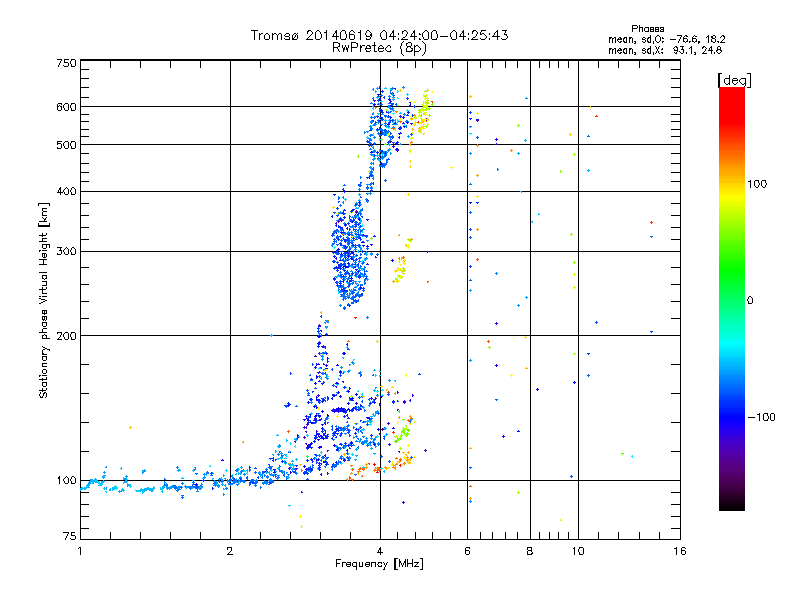Click the x-axis tick label '8'

click(530, 551)
